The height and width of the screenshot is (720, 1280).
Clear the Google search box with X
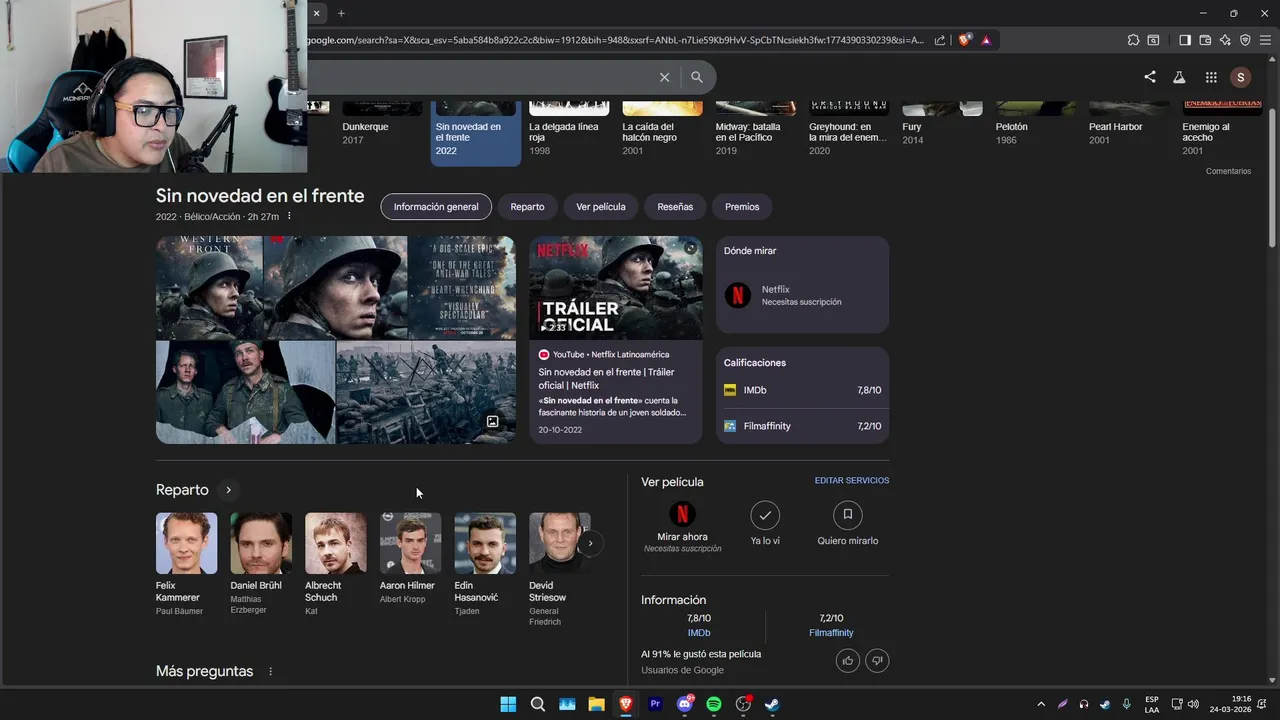click(664, 77)
